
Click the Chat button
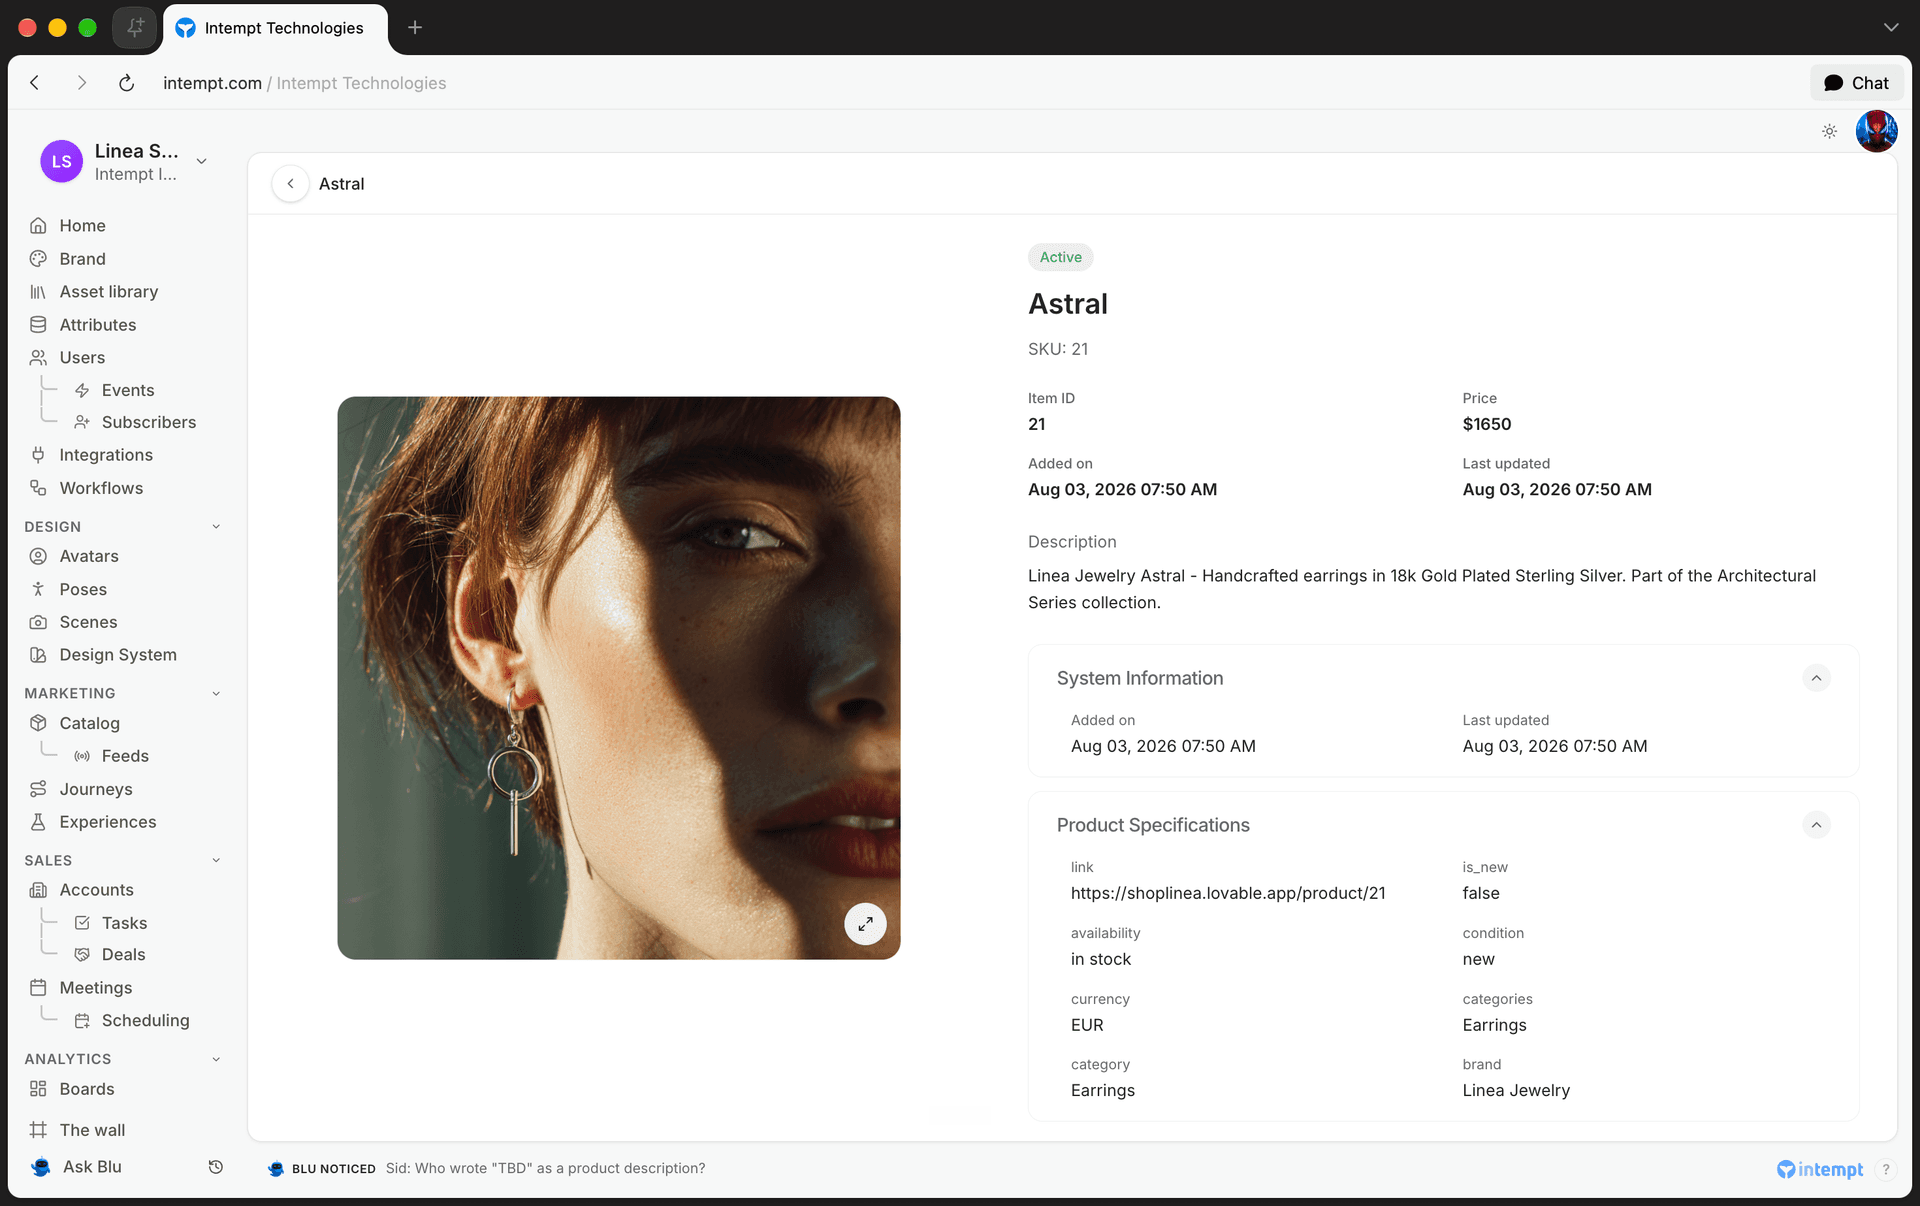pos(1856,83)
